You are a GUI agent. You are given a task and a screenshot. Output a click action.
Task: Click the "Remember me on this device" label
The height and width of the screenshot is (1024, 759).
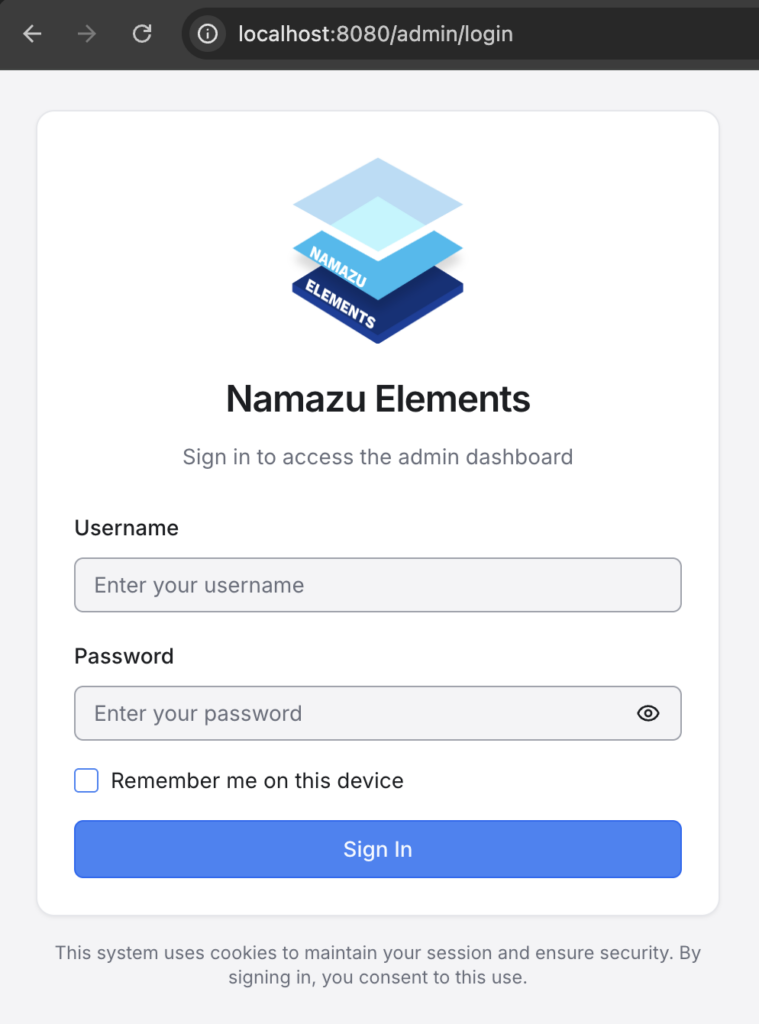(257, 781)
